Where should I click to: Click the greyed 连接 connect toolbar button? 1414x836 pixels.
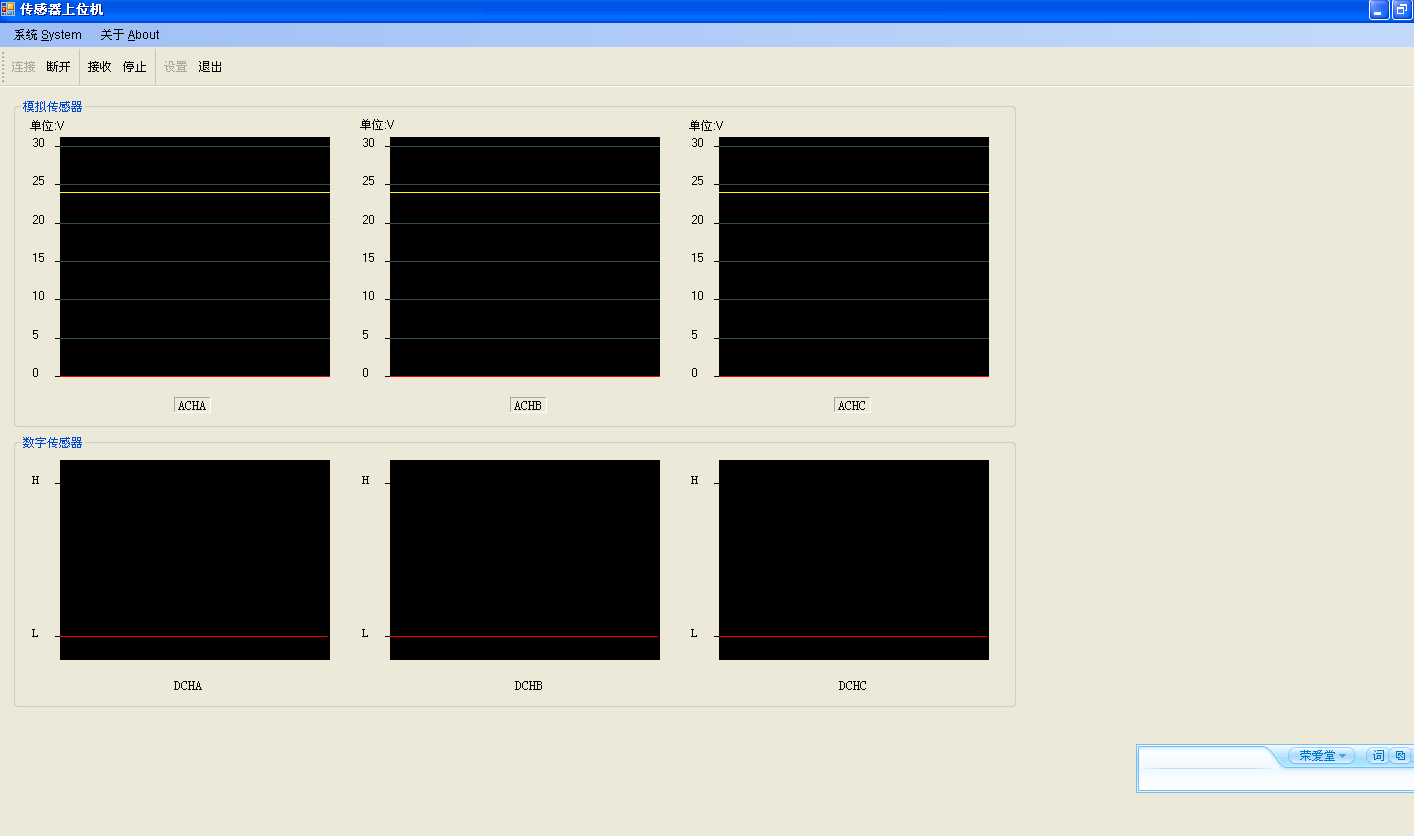[x=24, y=67]
